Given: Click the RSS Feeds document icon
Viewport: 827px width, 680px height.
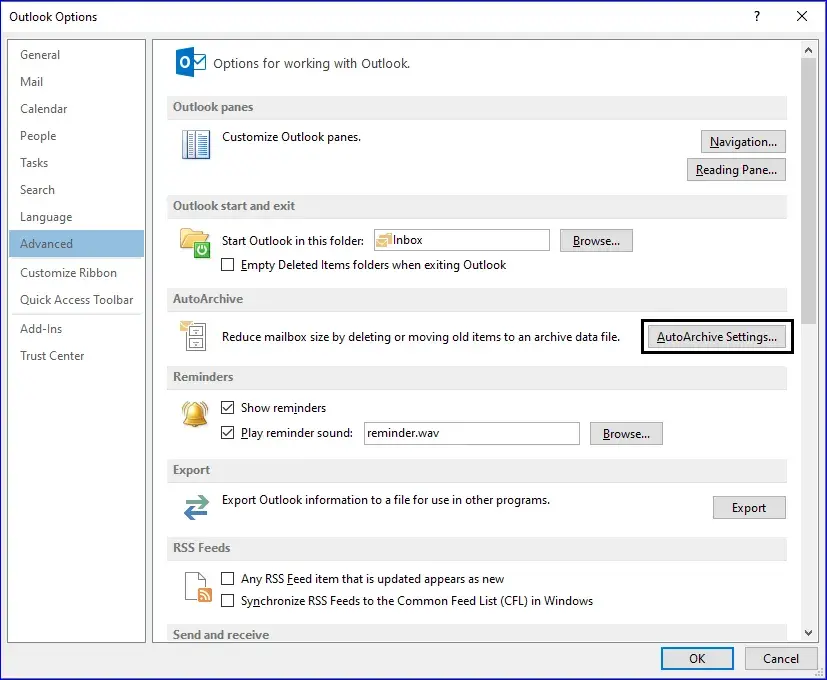Looking at the screenshot, I should tap(196, 587).
